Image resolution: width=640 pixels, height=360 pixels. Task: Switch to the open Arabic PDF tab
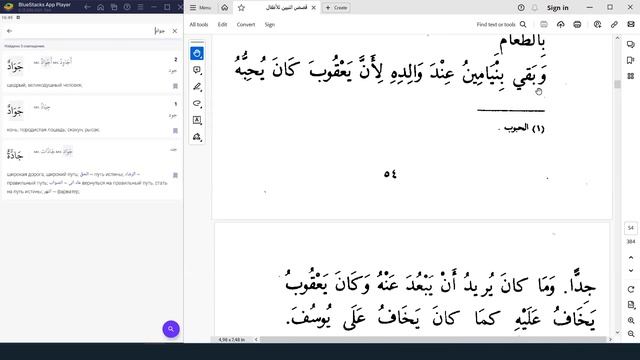coord(286,8)
